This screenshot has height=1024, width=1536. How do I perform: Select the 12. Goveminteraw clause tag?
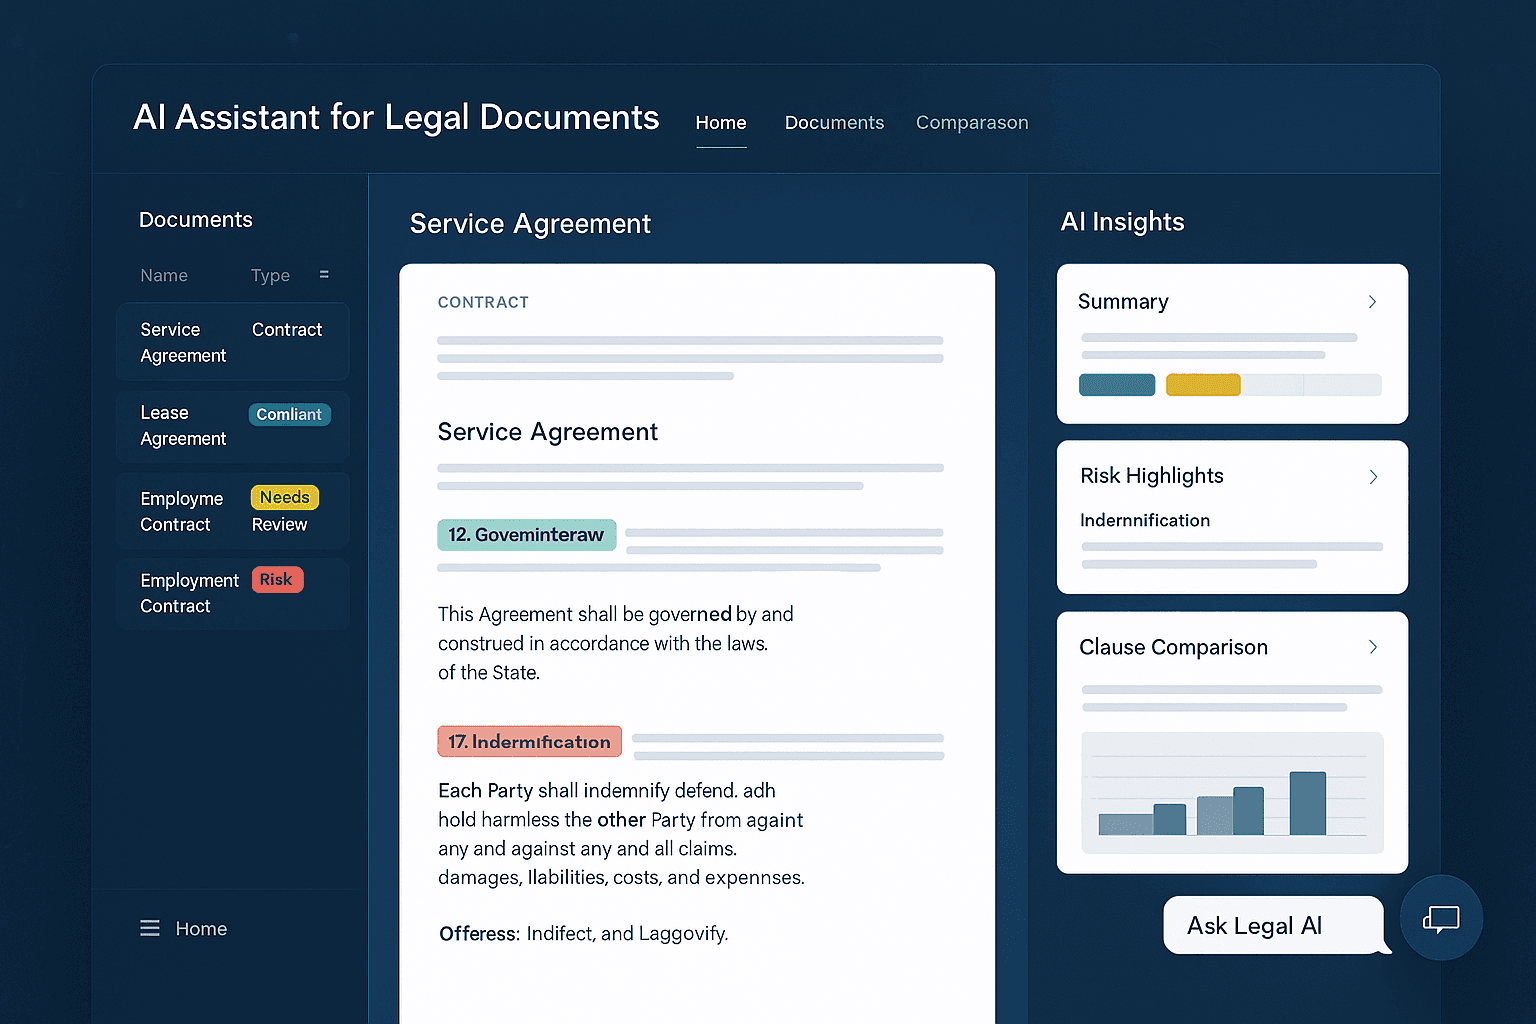526,535
